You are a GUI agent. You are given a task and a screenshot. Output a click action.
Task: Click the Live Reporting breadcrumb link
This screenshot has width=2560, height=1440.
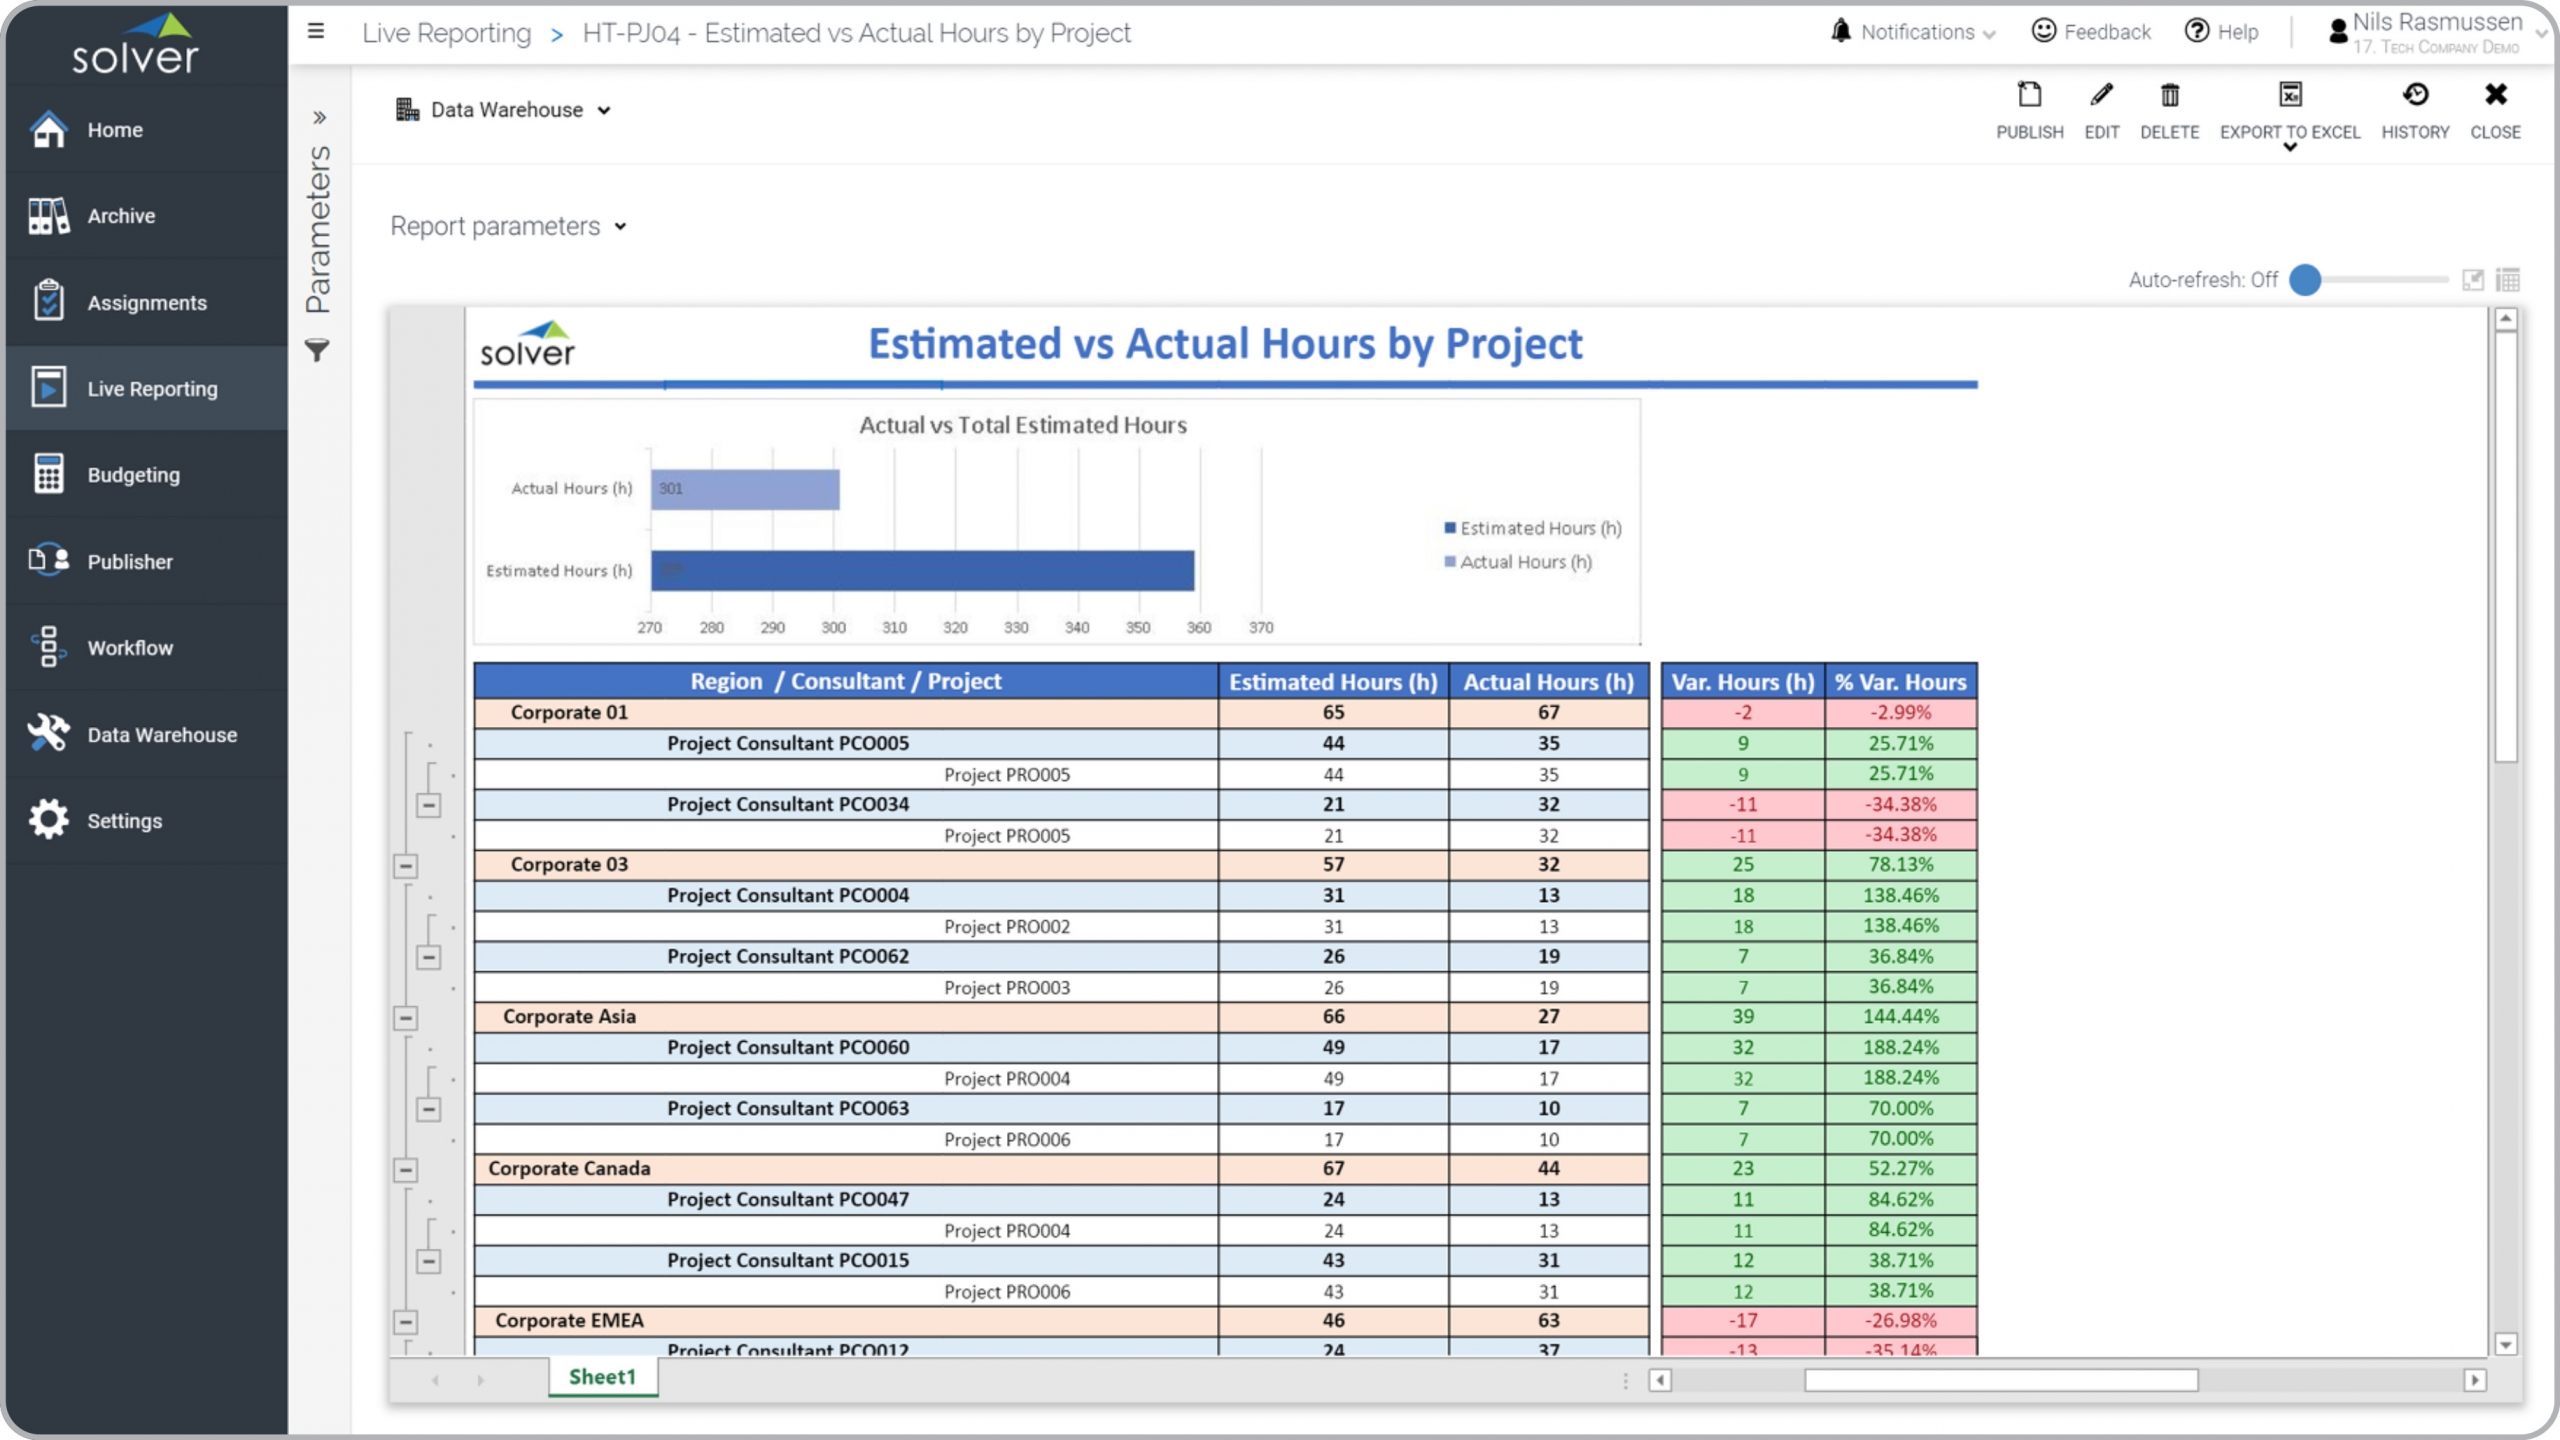point(446,33)
